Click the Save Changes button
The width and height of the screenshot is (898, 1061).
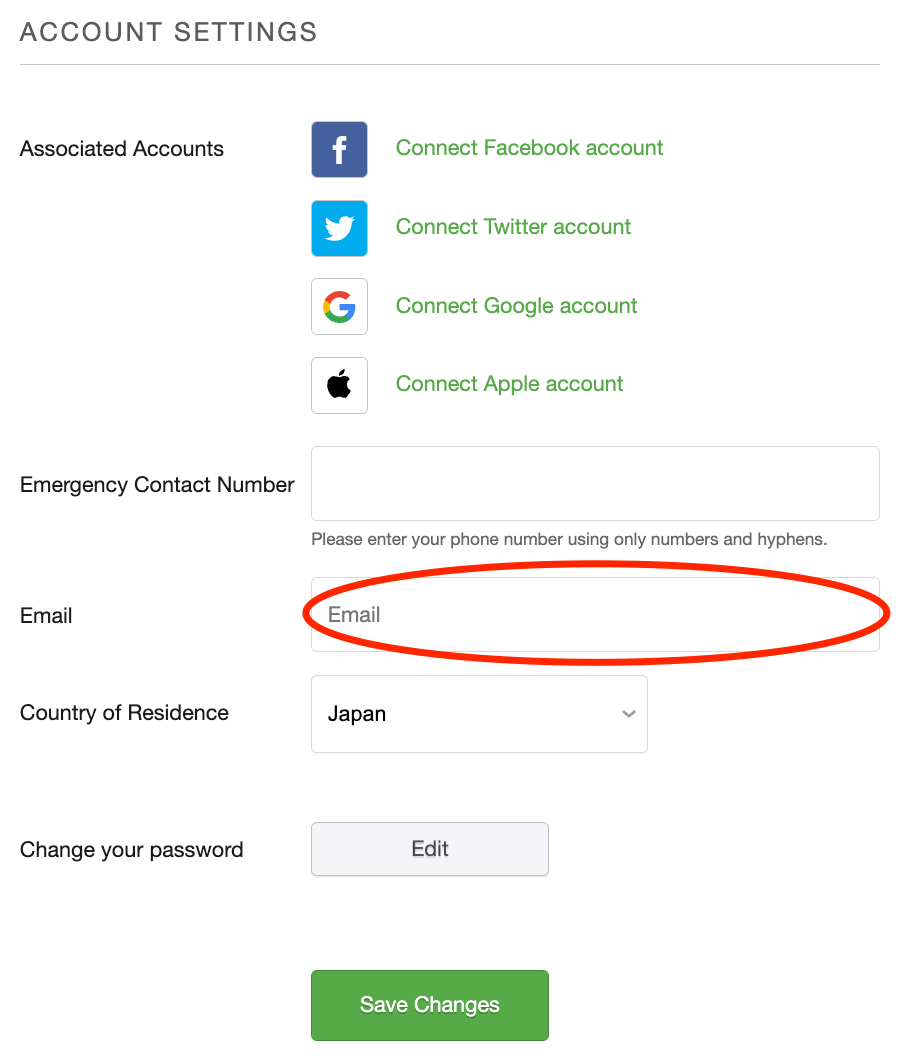pyautogui.click(x=429, y=1005)
